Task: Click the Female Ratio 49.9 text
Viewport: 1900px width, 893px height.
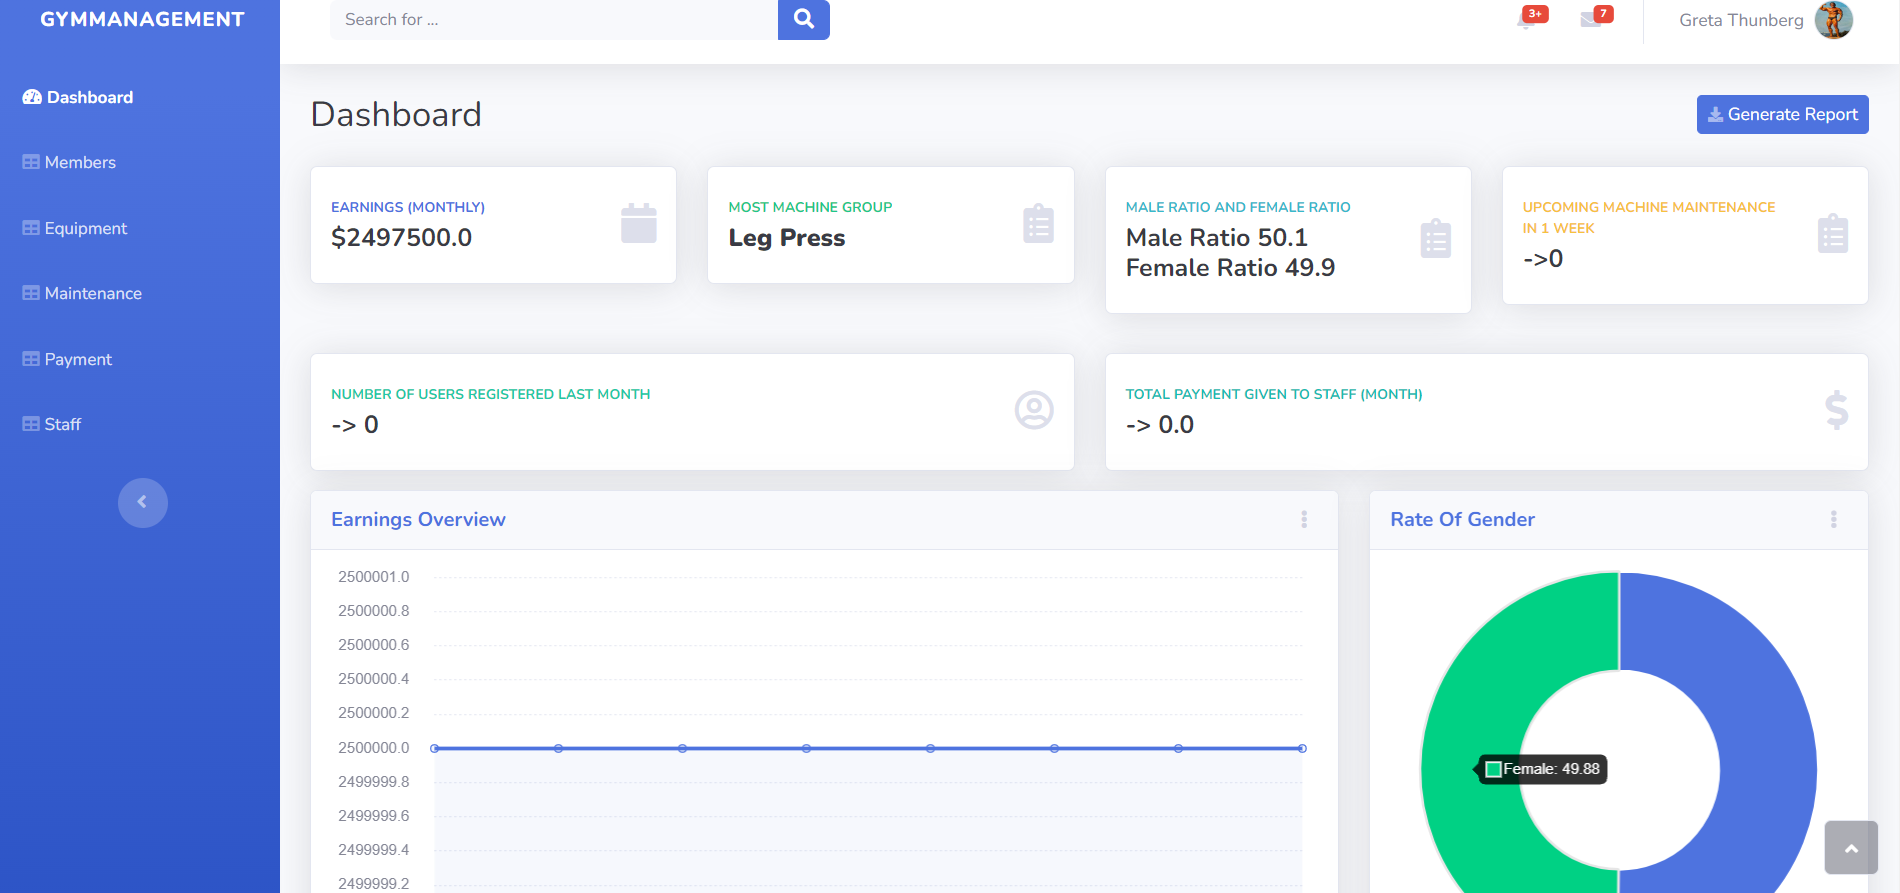Action: [x=1230, y=267]
